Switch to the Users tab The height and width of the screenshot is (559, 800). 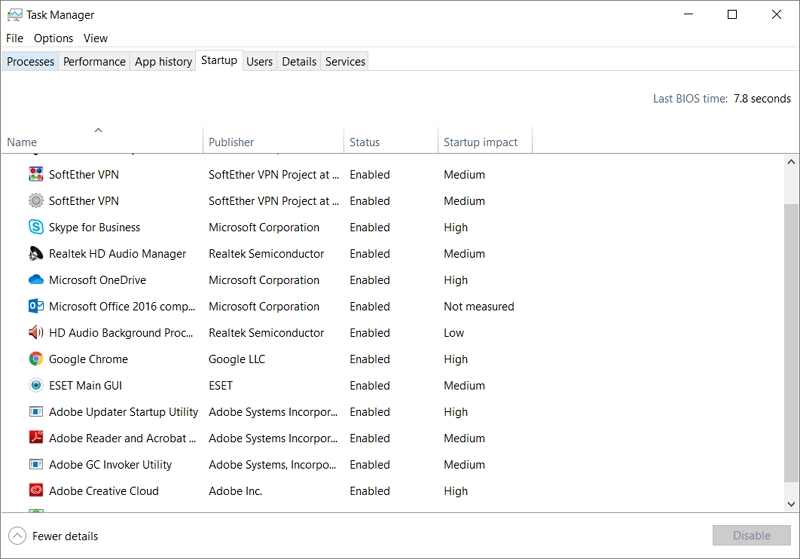259,62
